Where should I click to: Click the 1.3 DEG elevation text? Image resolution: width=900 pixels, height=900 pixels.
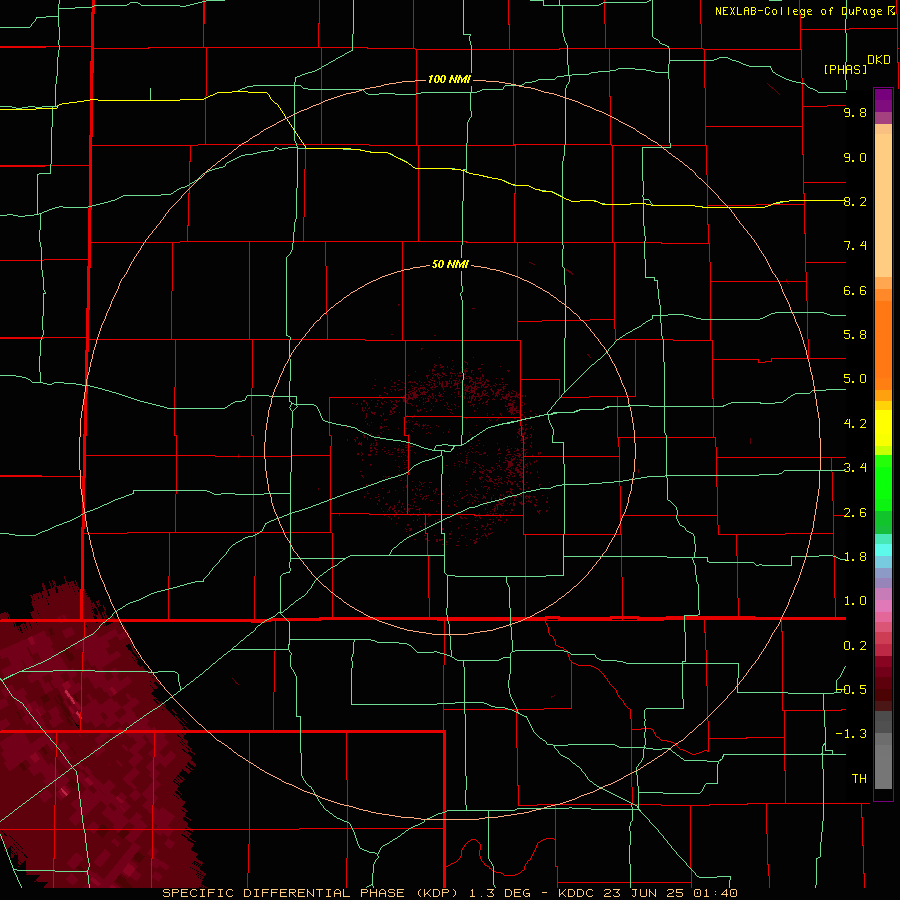pyautogui.click(x=499, y=893)
